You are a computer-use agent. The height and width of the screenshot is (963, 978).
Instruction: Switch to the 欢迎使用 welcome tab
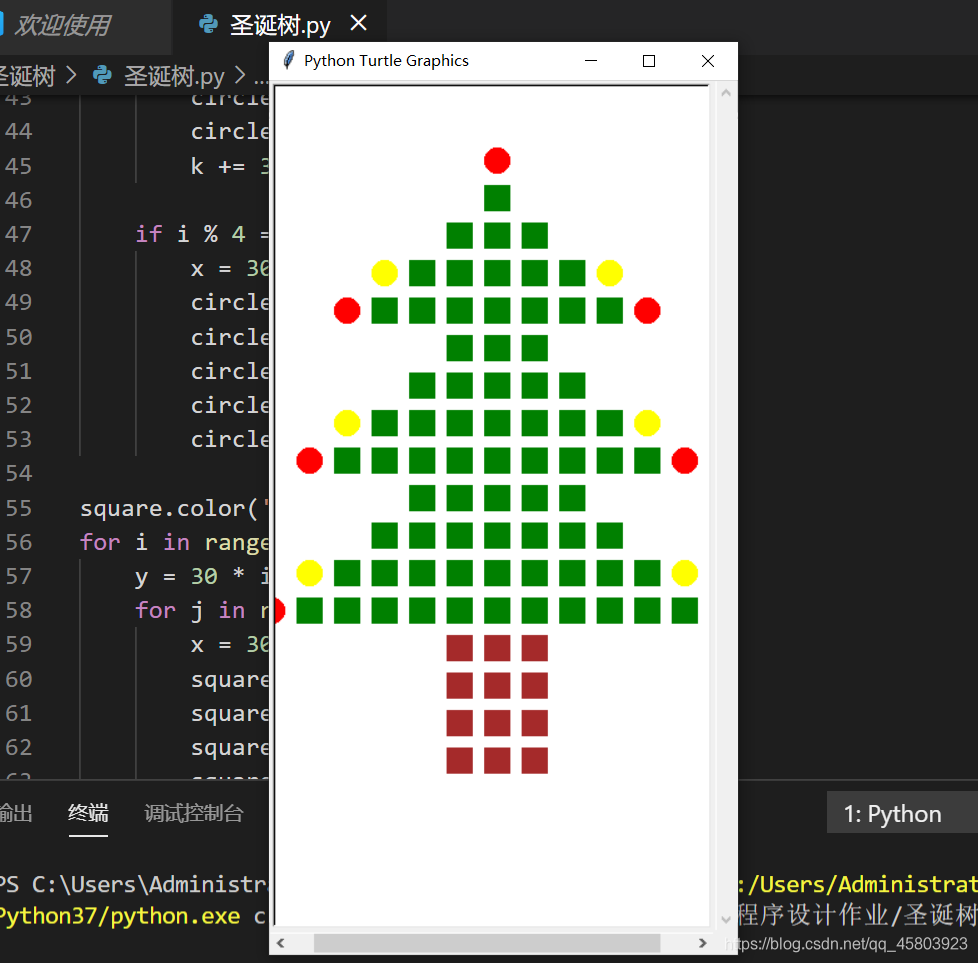coord(62,26)
